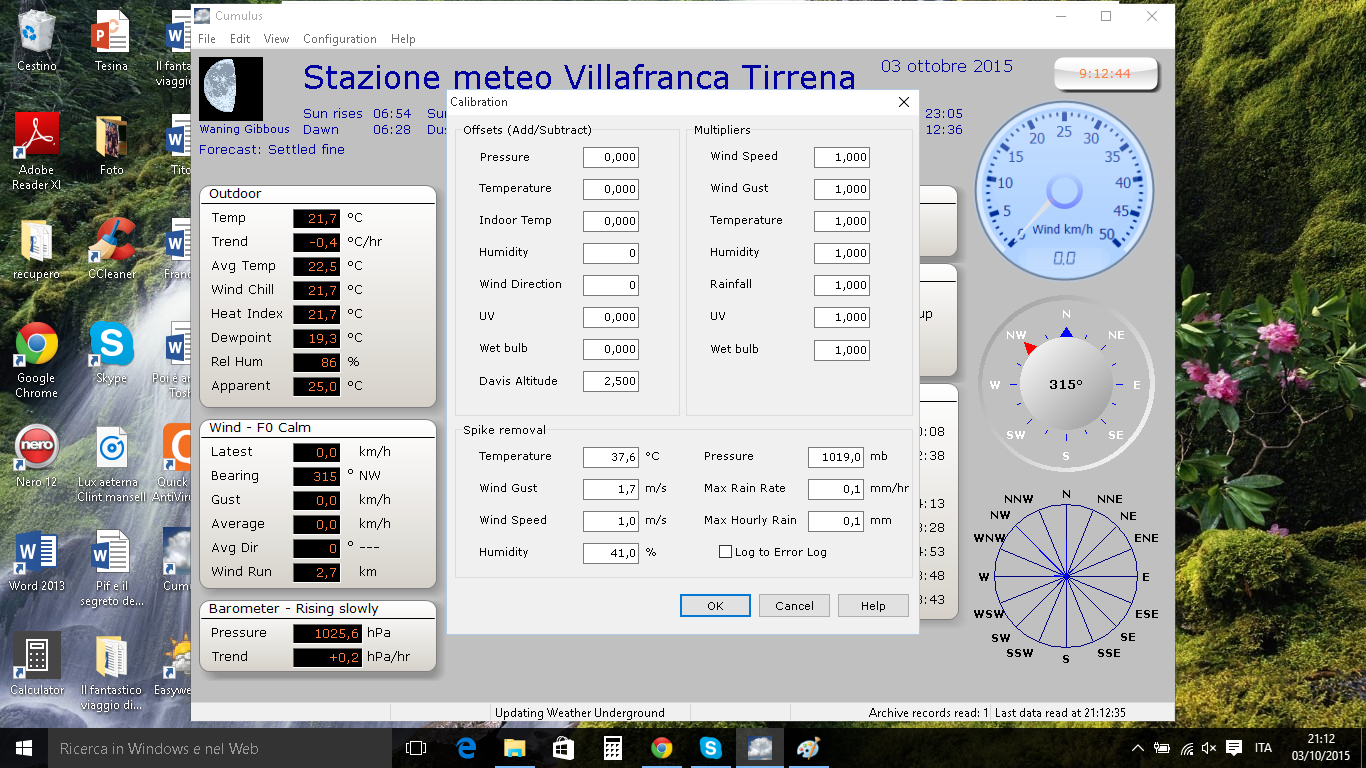Open the Nero 12 desktop shortcut
This screenshot has width=1366, height=768.
(36, 448)
